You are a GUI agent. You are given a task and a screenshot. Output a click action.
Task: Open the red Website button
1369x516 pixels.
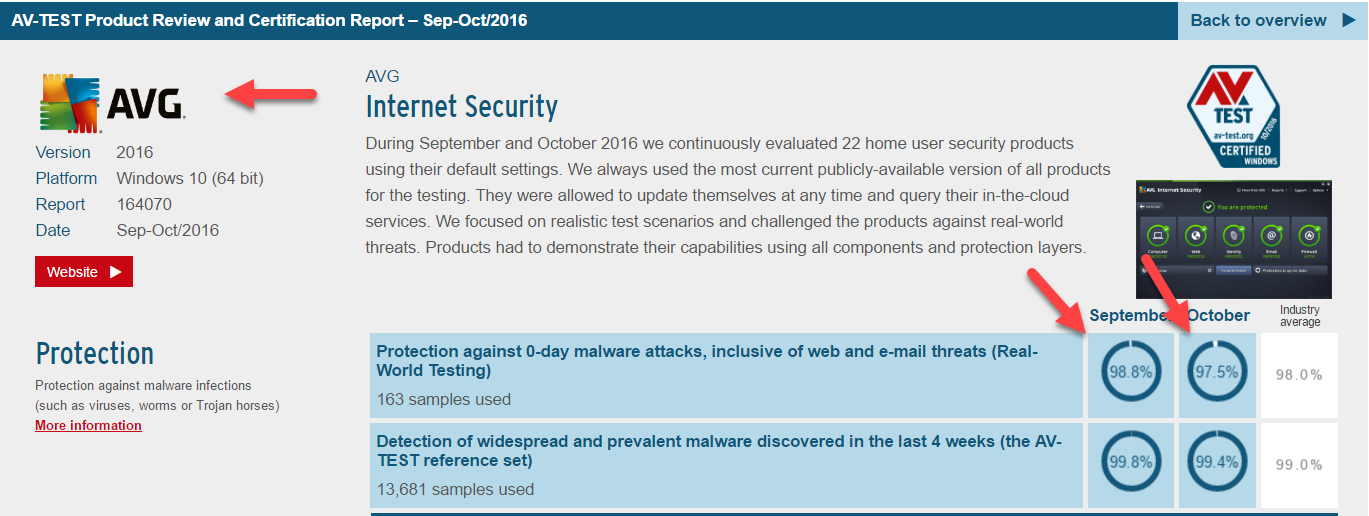(x=84, y=272)
